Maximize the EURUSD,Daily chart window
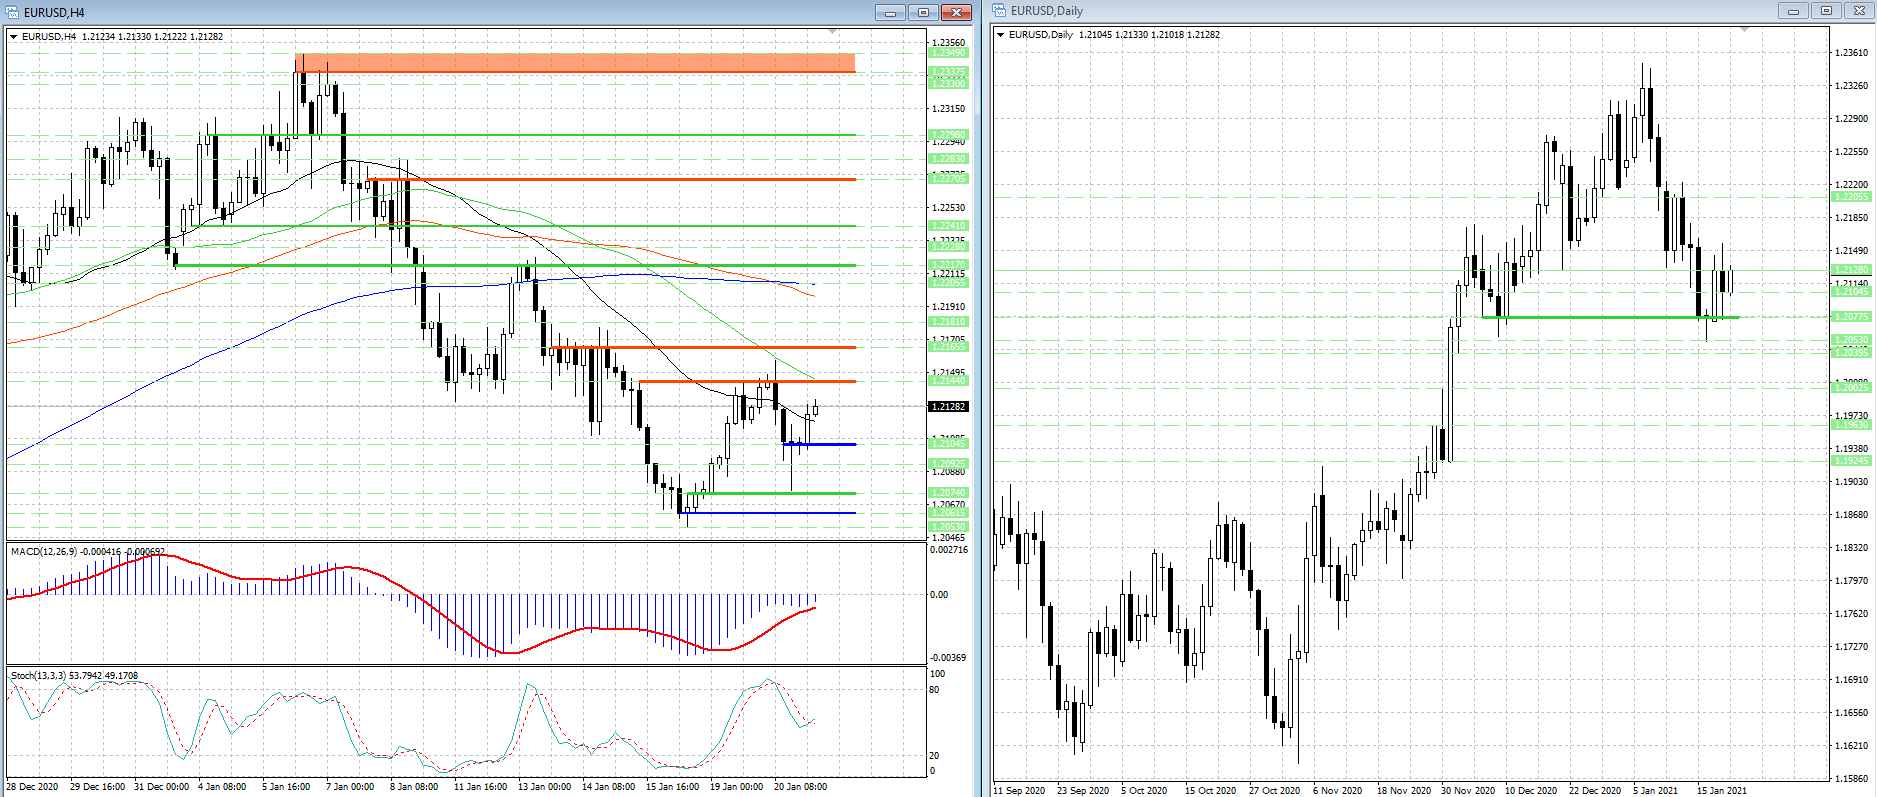The image size is (1877, 797). [x=1826, y=11]
